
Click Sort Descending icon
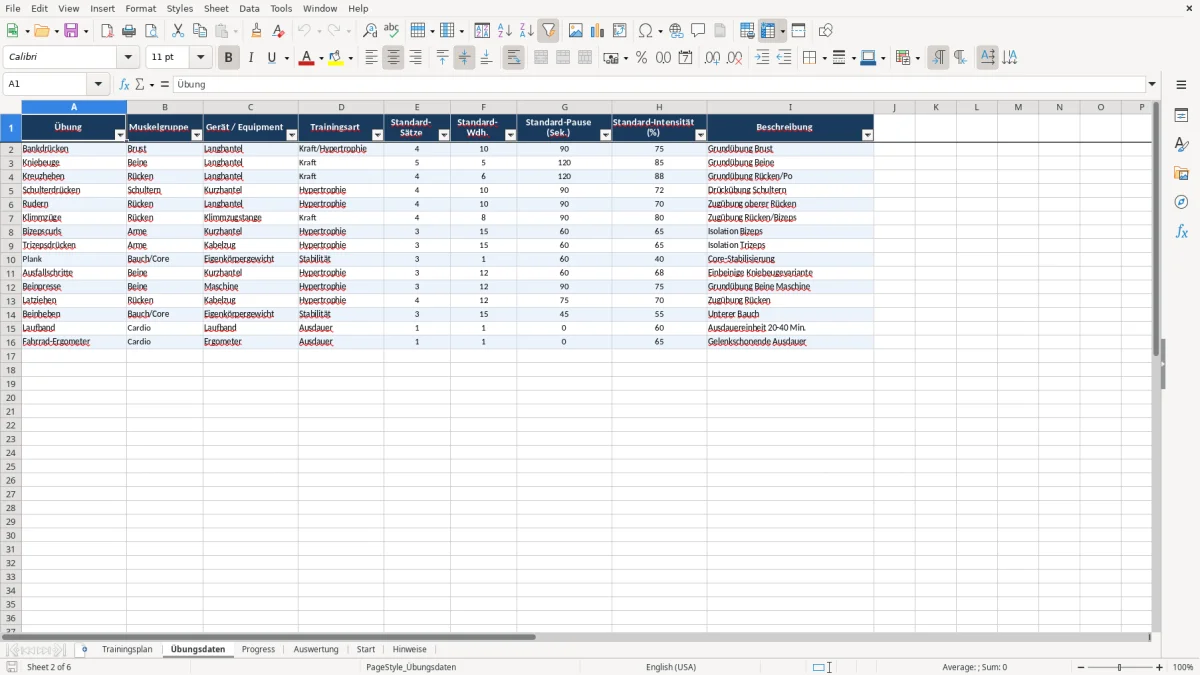pos(526,31)
